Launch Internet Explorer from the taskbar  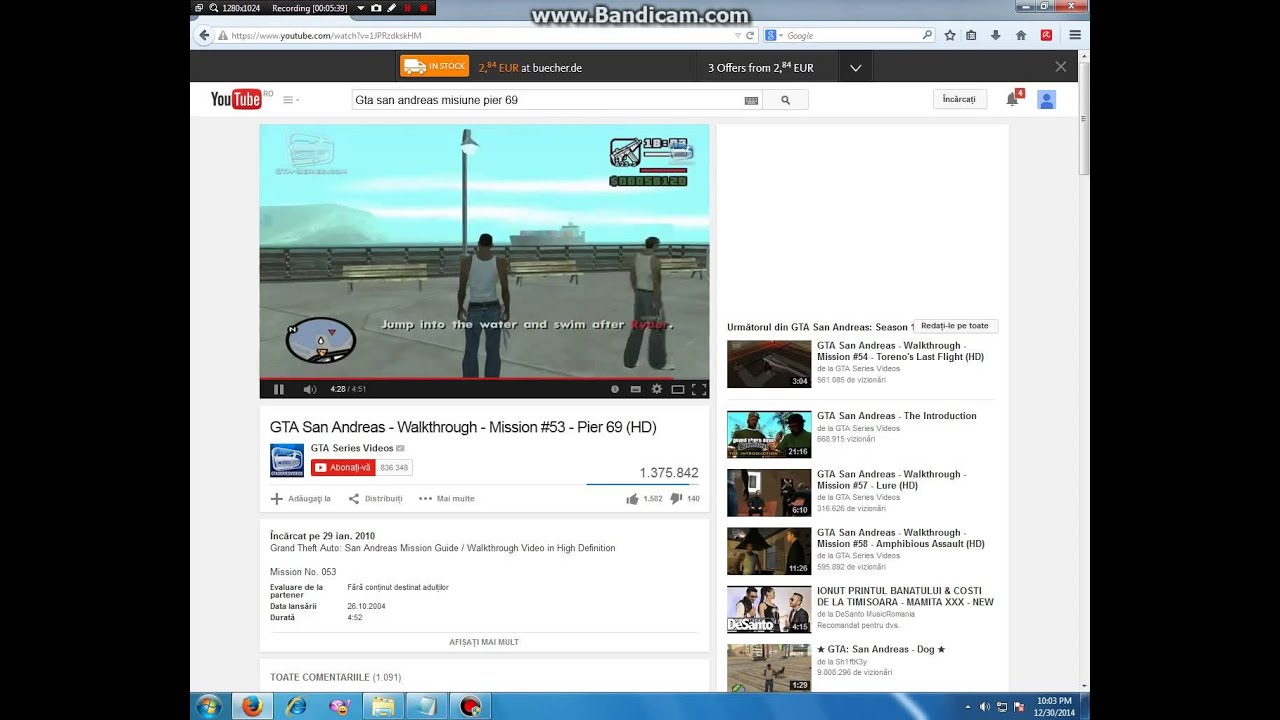[x=296, y=706]
